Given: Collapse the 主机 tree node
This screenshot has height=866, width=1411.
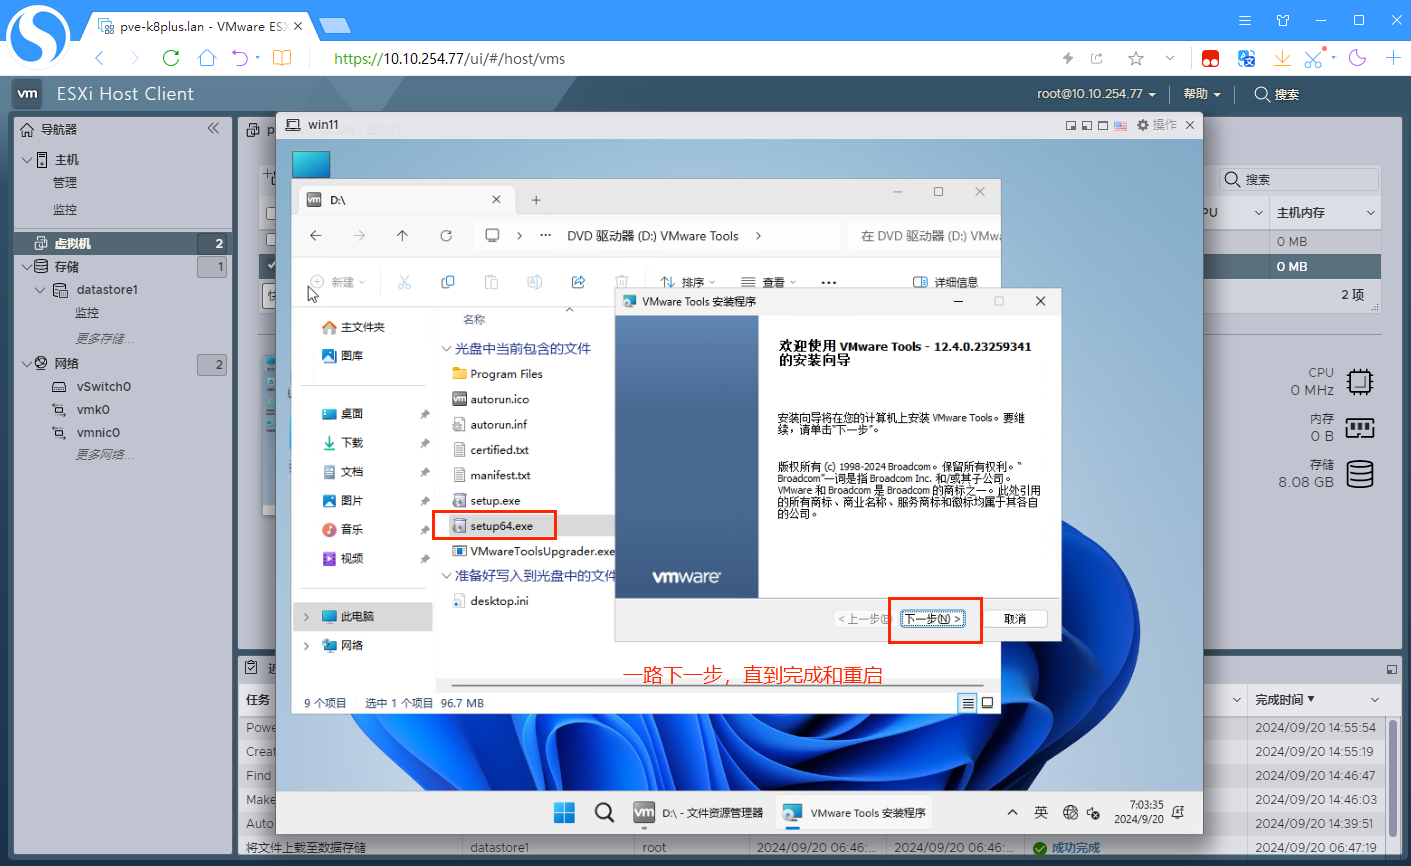Looking at the screenshot, I should [26, 160].
